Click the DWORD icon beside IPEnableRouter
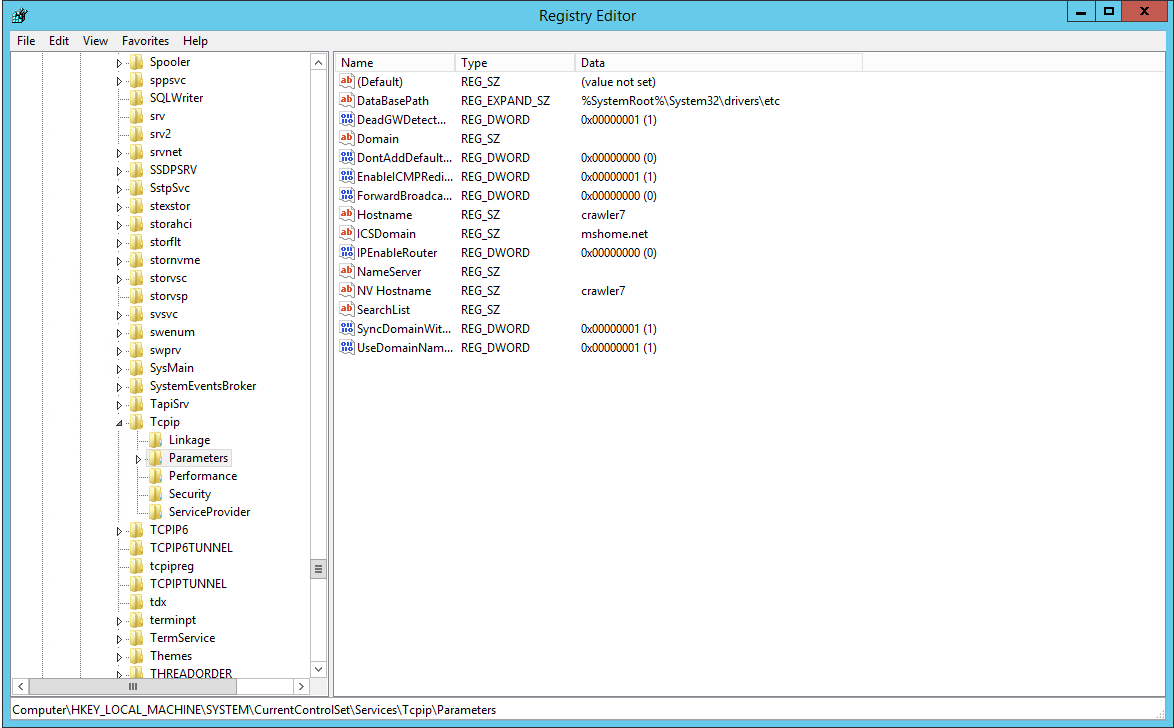Image resolution: width=1174 pixels, height=728 pixels. tap(347, 253)
